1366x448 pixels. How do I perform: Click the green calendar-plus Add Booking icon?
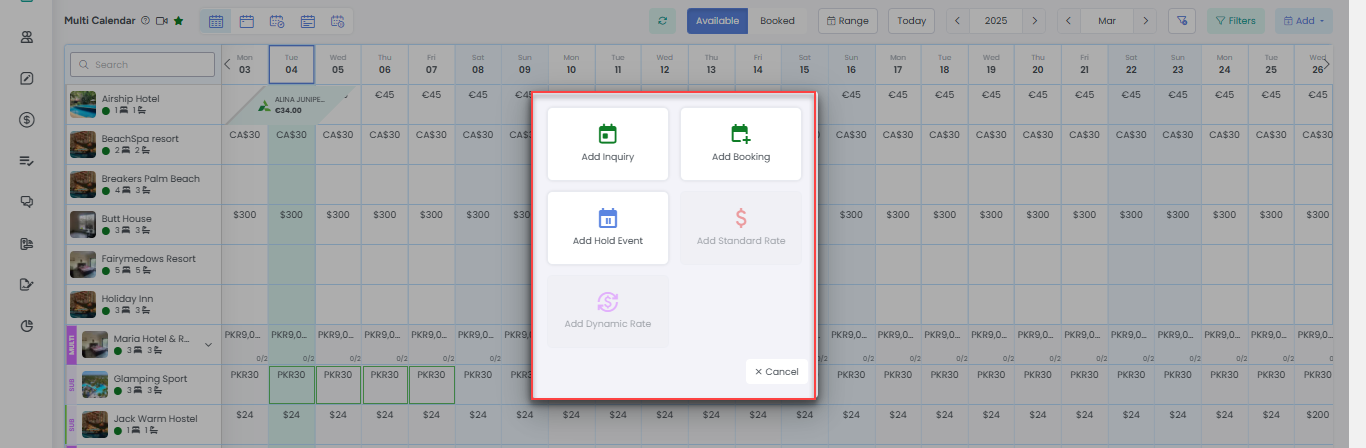point(741,134)
